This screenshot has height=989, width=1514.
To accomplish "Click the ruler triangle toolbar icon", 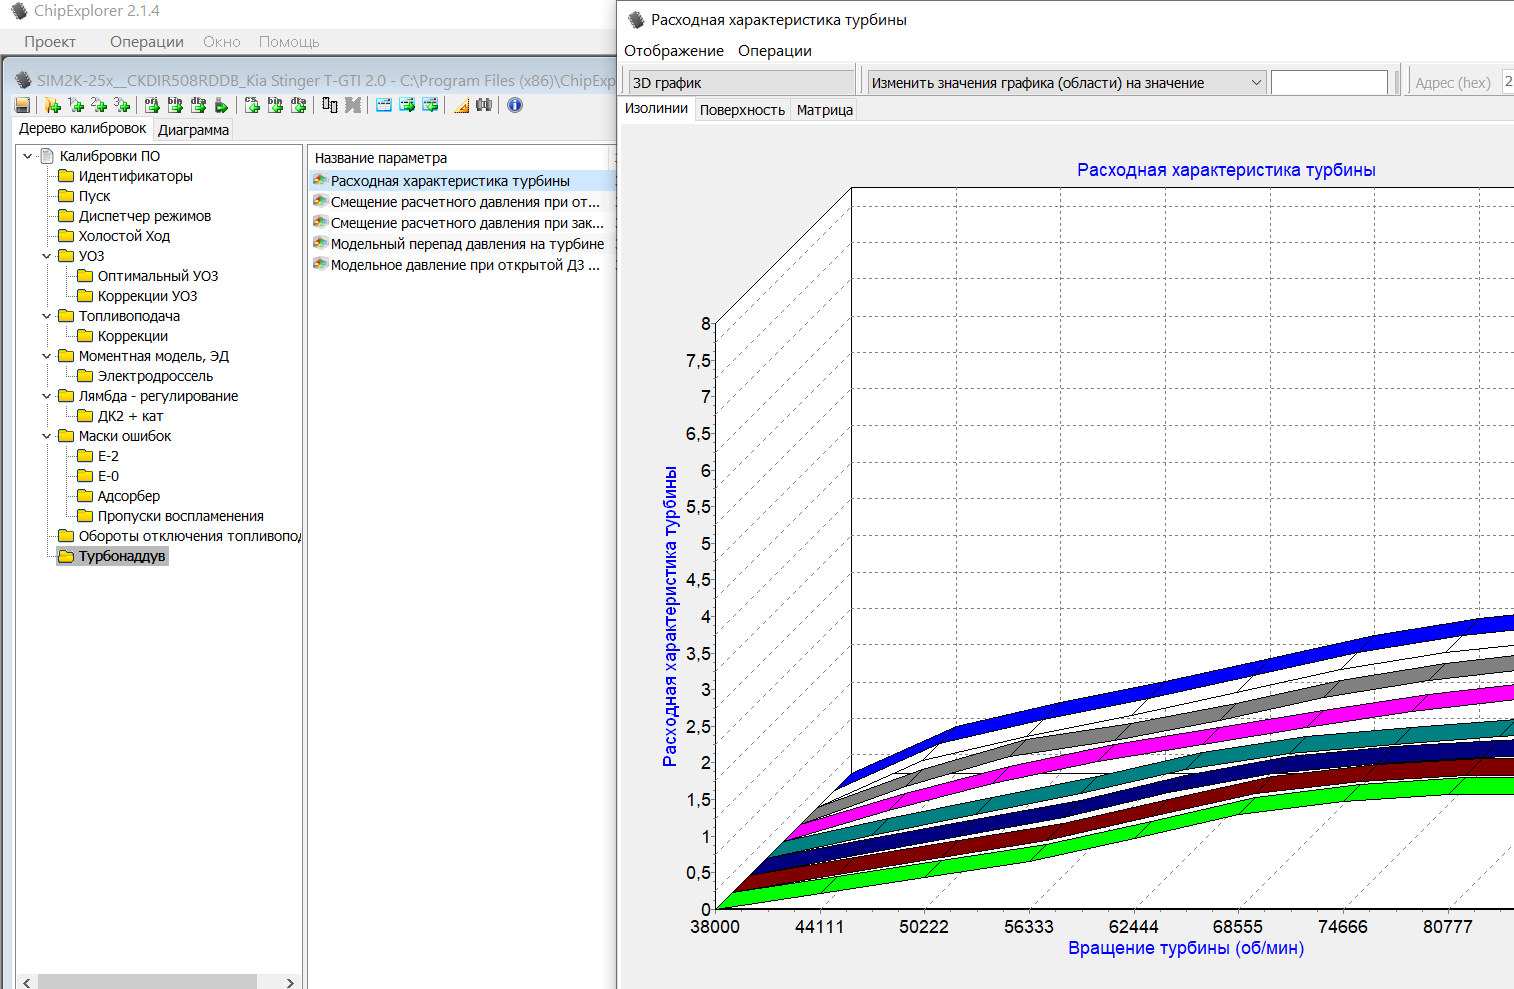I will tap(461, 105).
